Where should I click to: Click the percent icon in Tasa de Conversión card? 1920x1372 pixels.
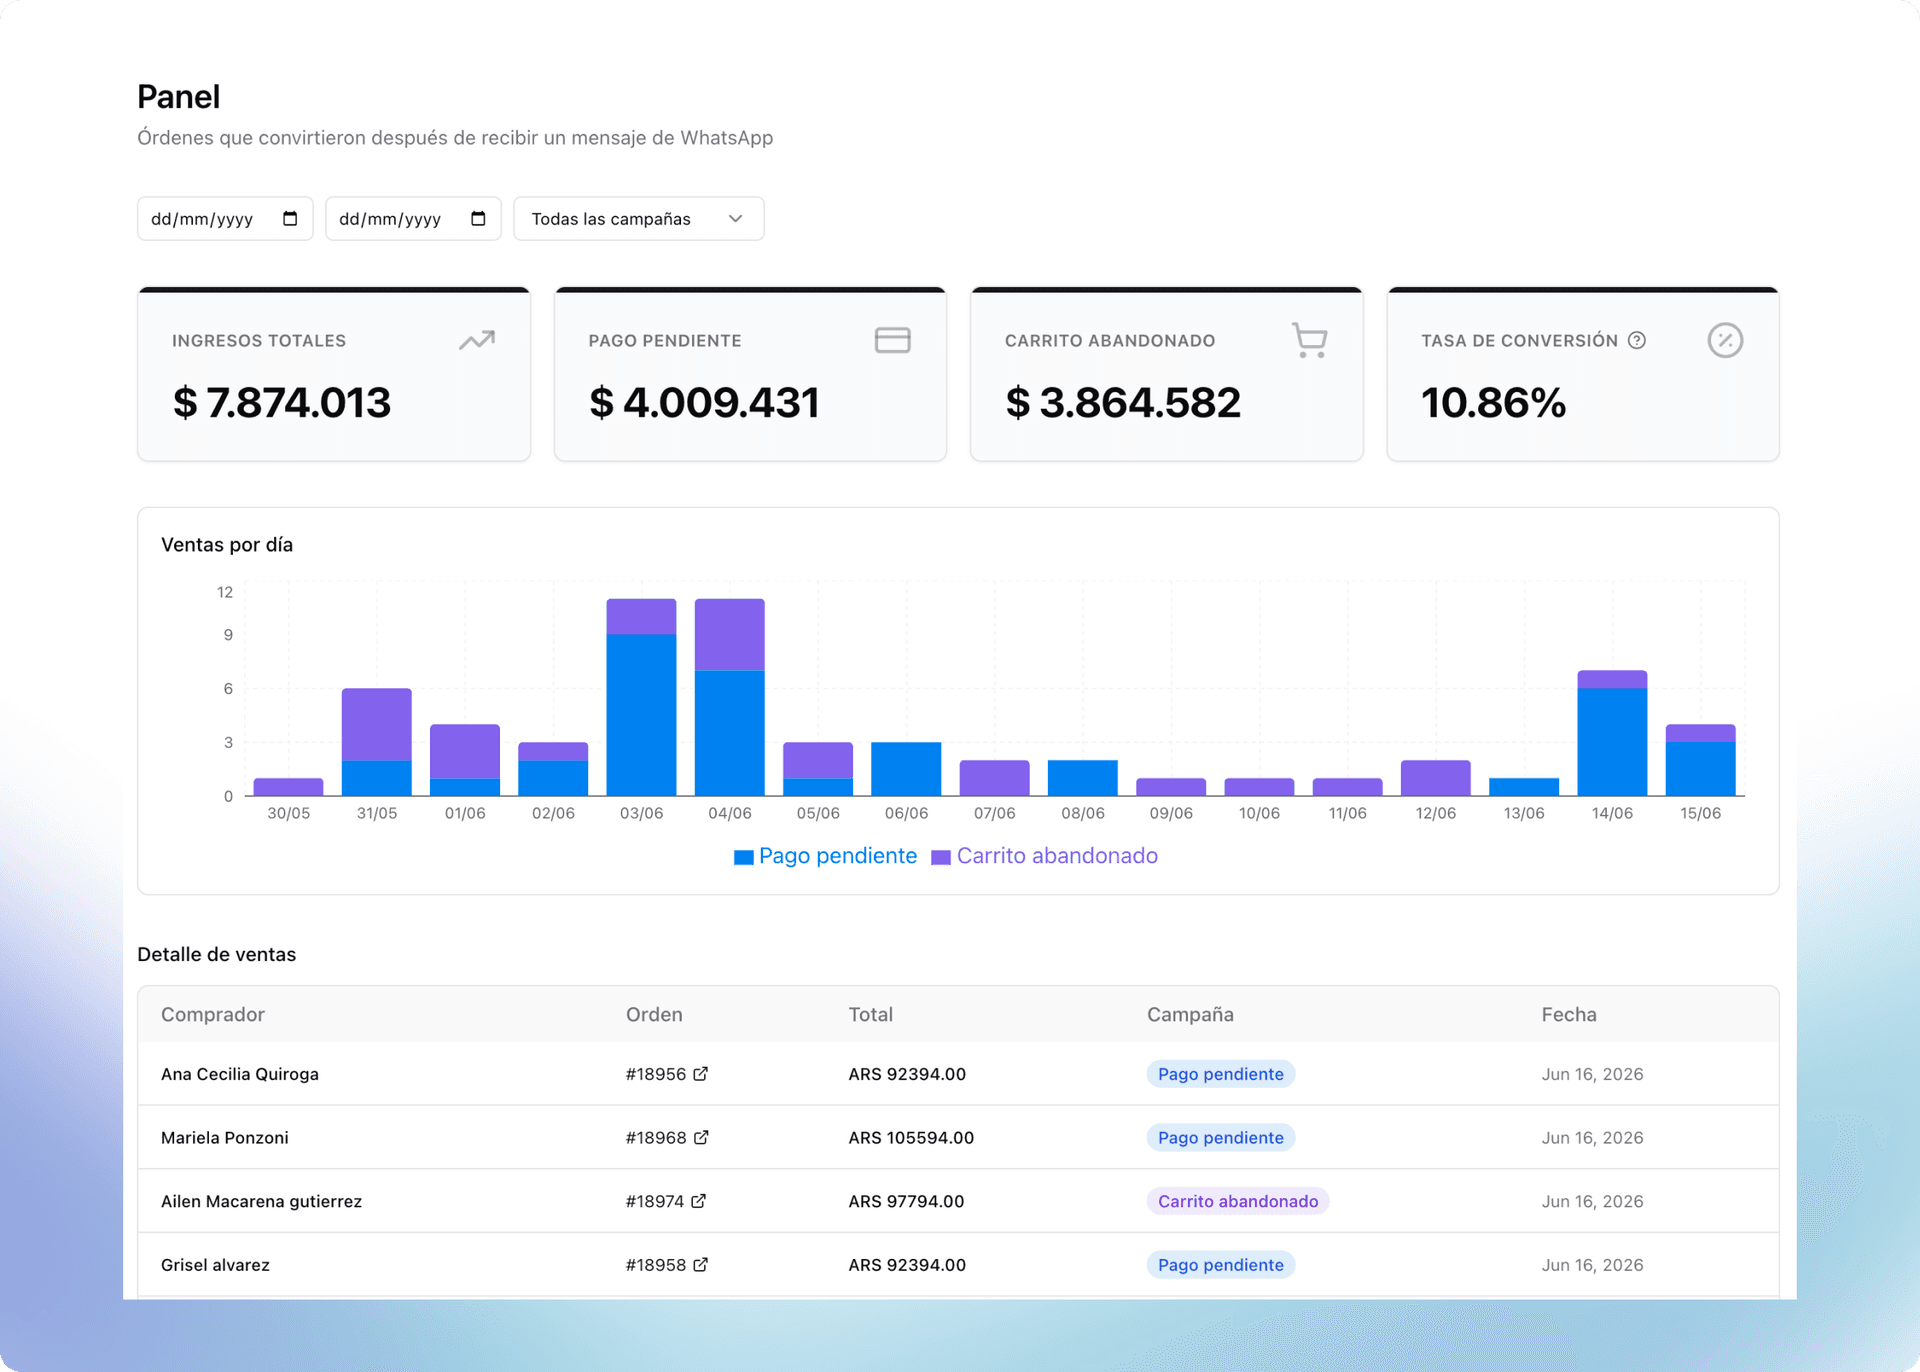point(1725,340)
